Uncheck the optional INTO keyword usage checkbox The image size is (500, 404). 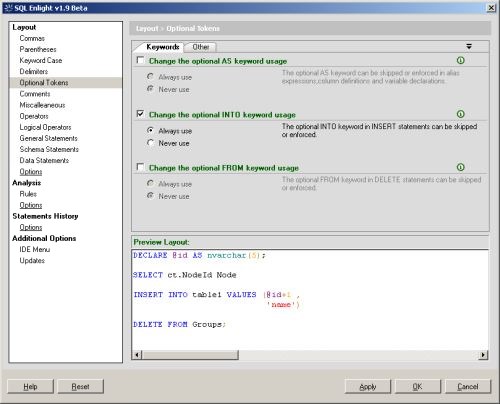(x=140, y=114)
